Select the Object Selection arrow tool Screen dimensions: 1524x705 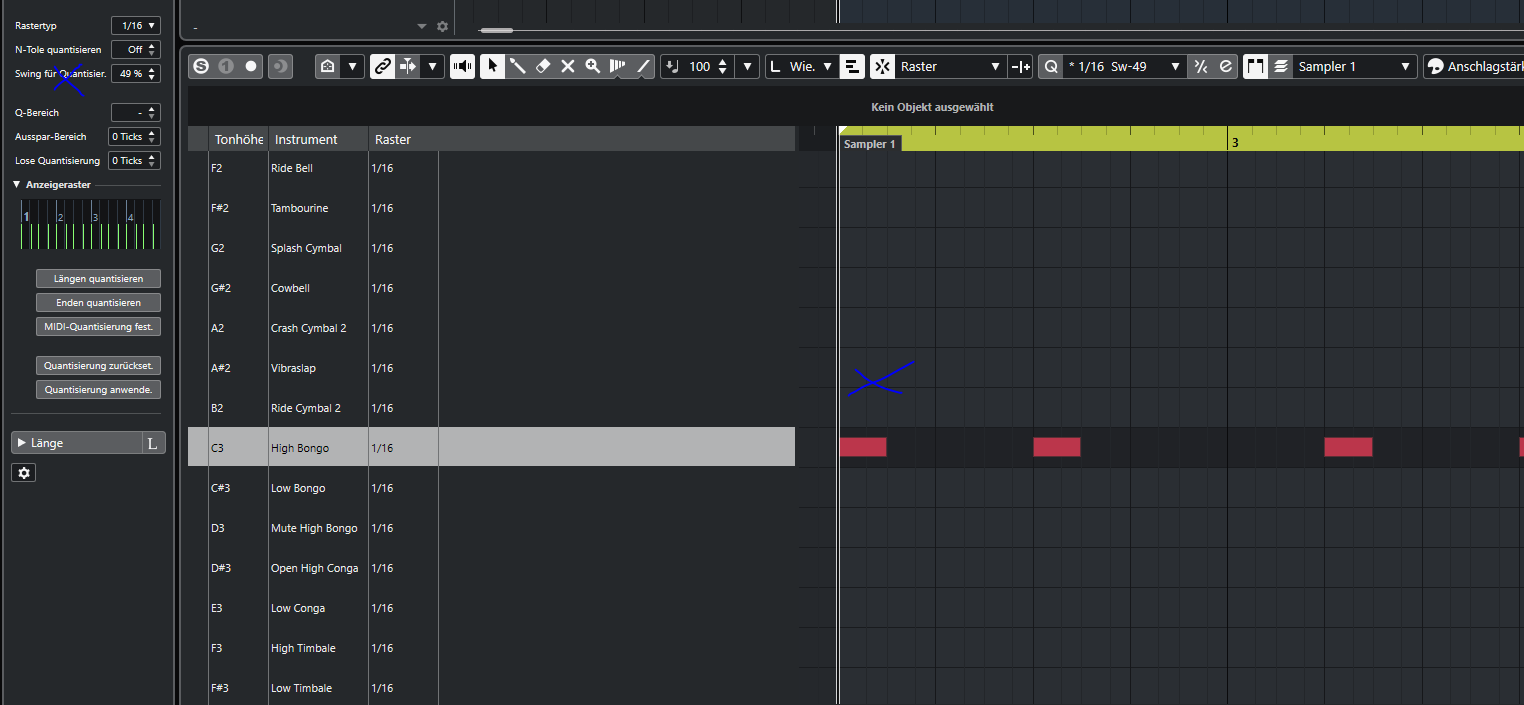click(492, 66)
